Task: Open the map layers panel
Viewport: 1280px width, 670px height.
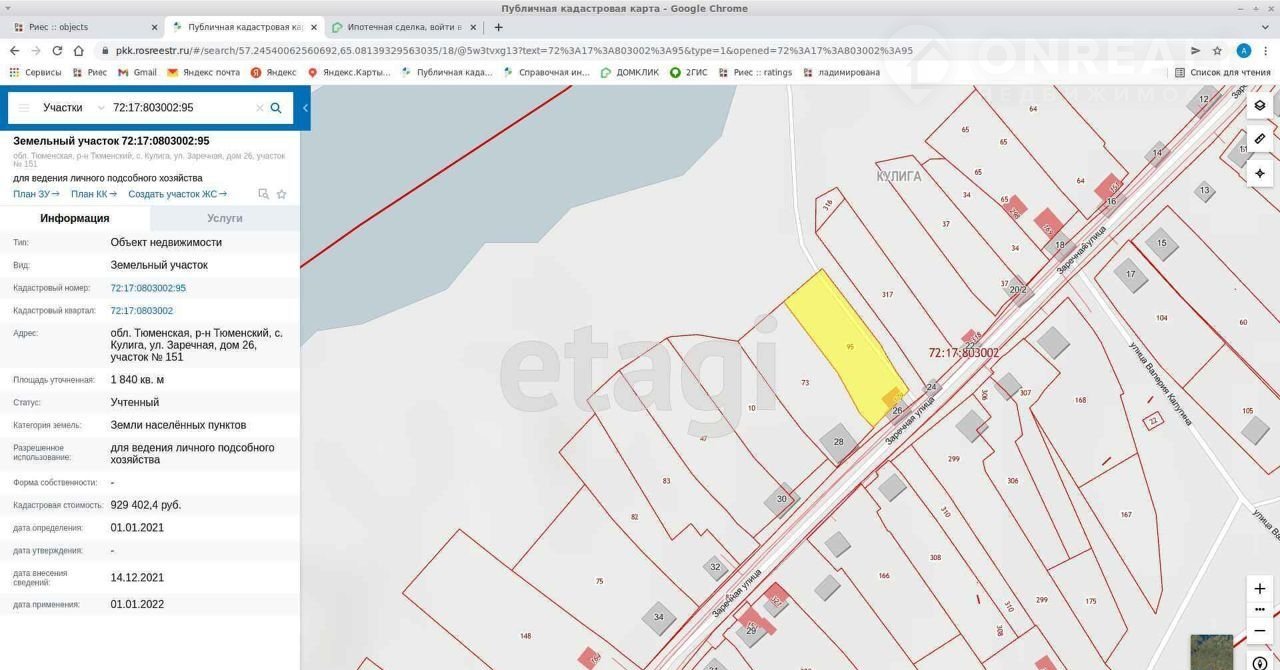Action: coord(1259,105)
